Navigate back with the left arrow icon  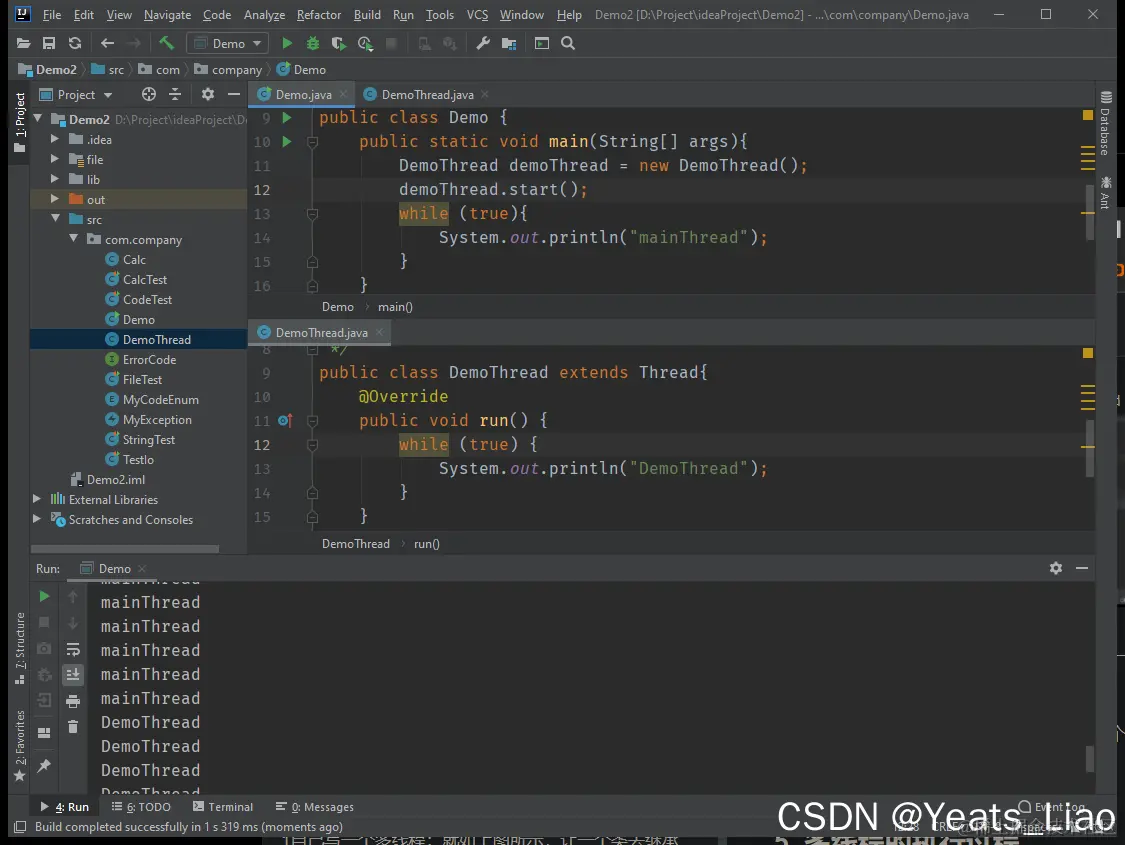click(x=108, y=43)
